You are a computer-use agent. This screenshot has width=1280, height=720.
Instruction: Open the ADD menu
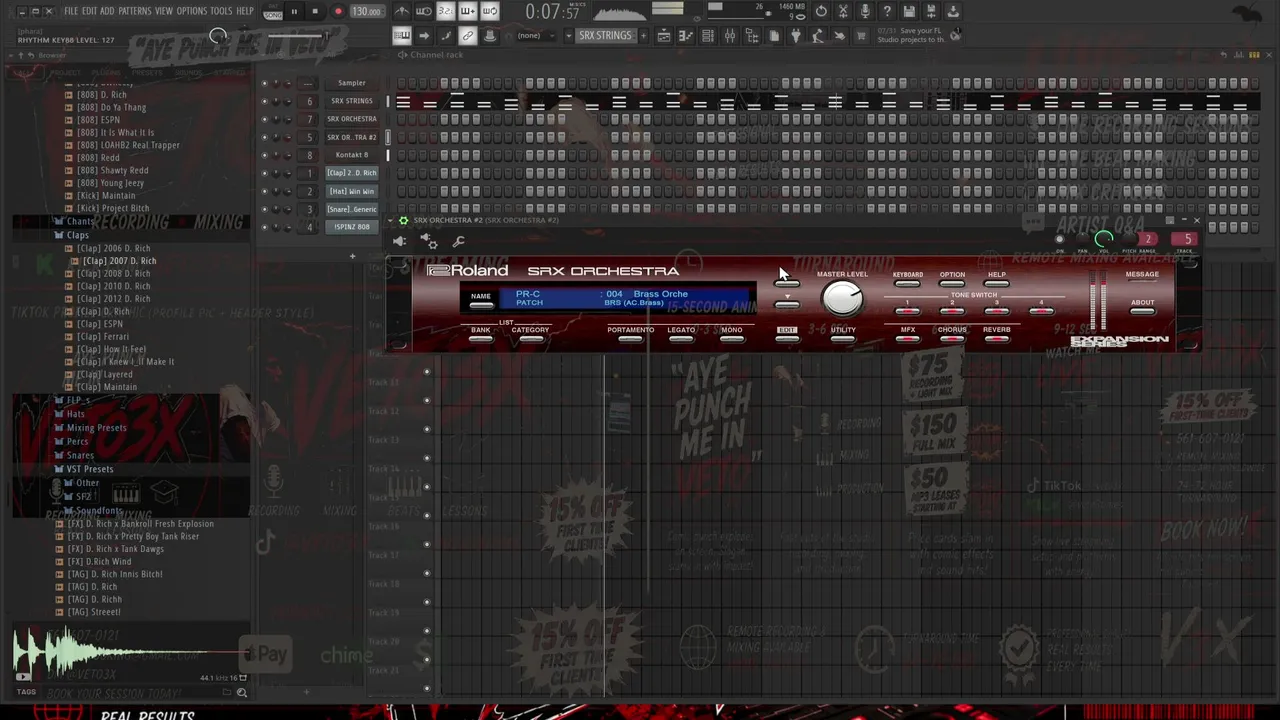click(x=107, y=11)
